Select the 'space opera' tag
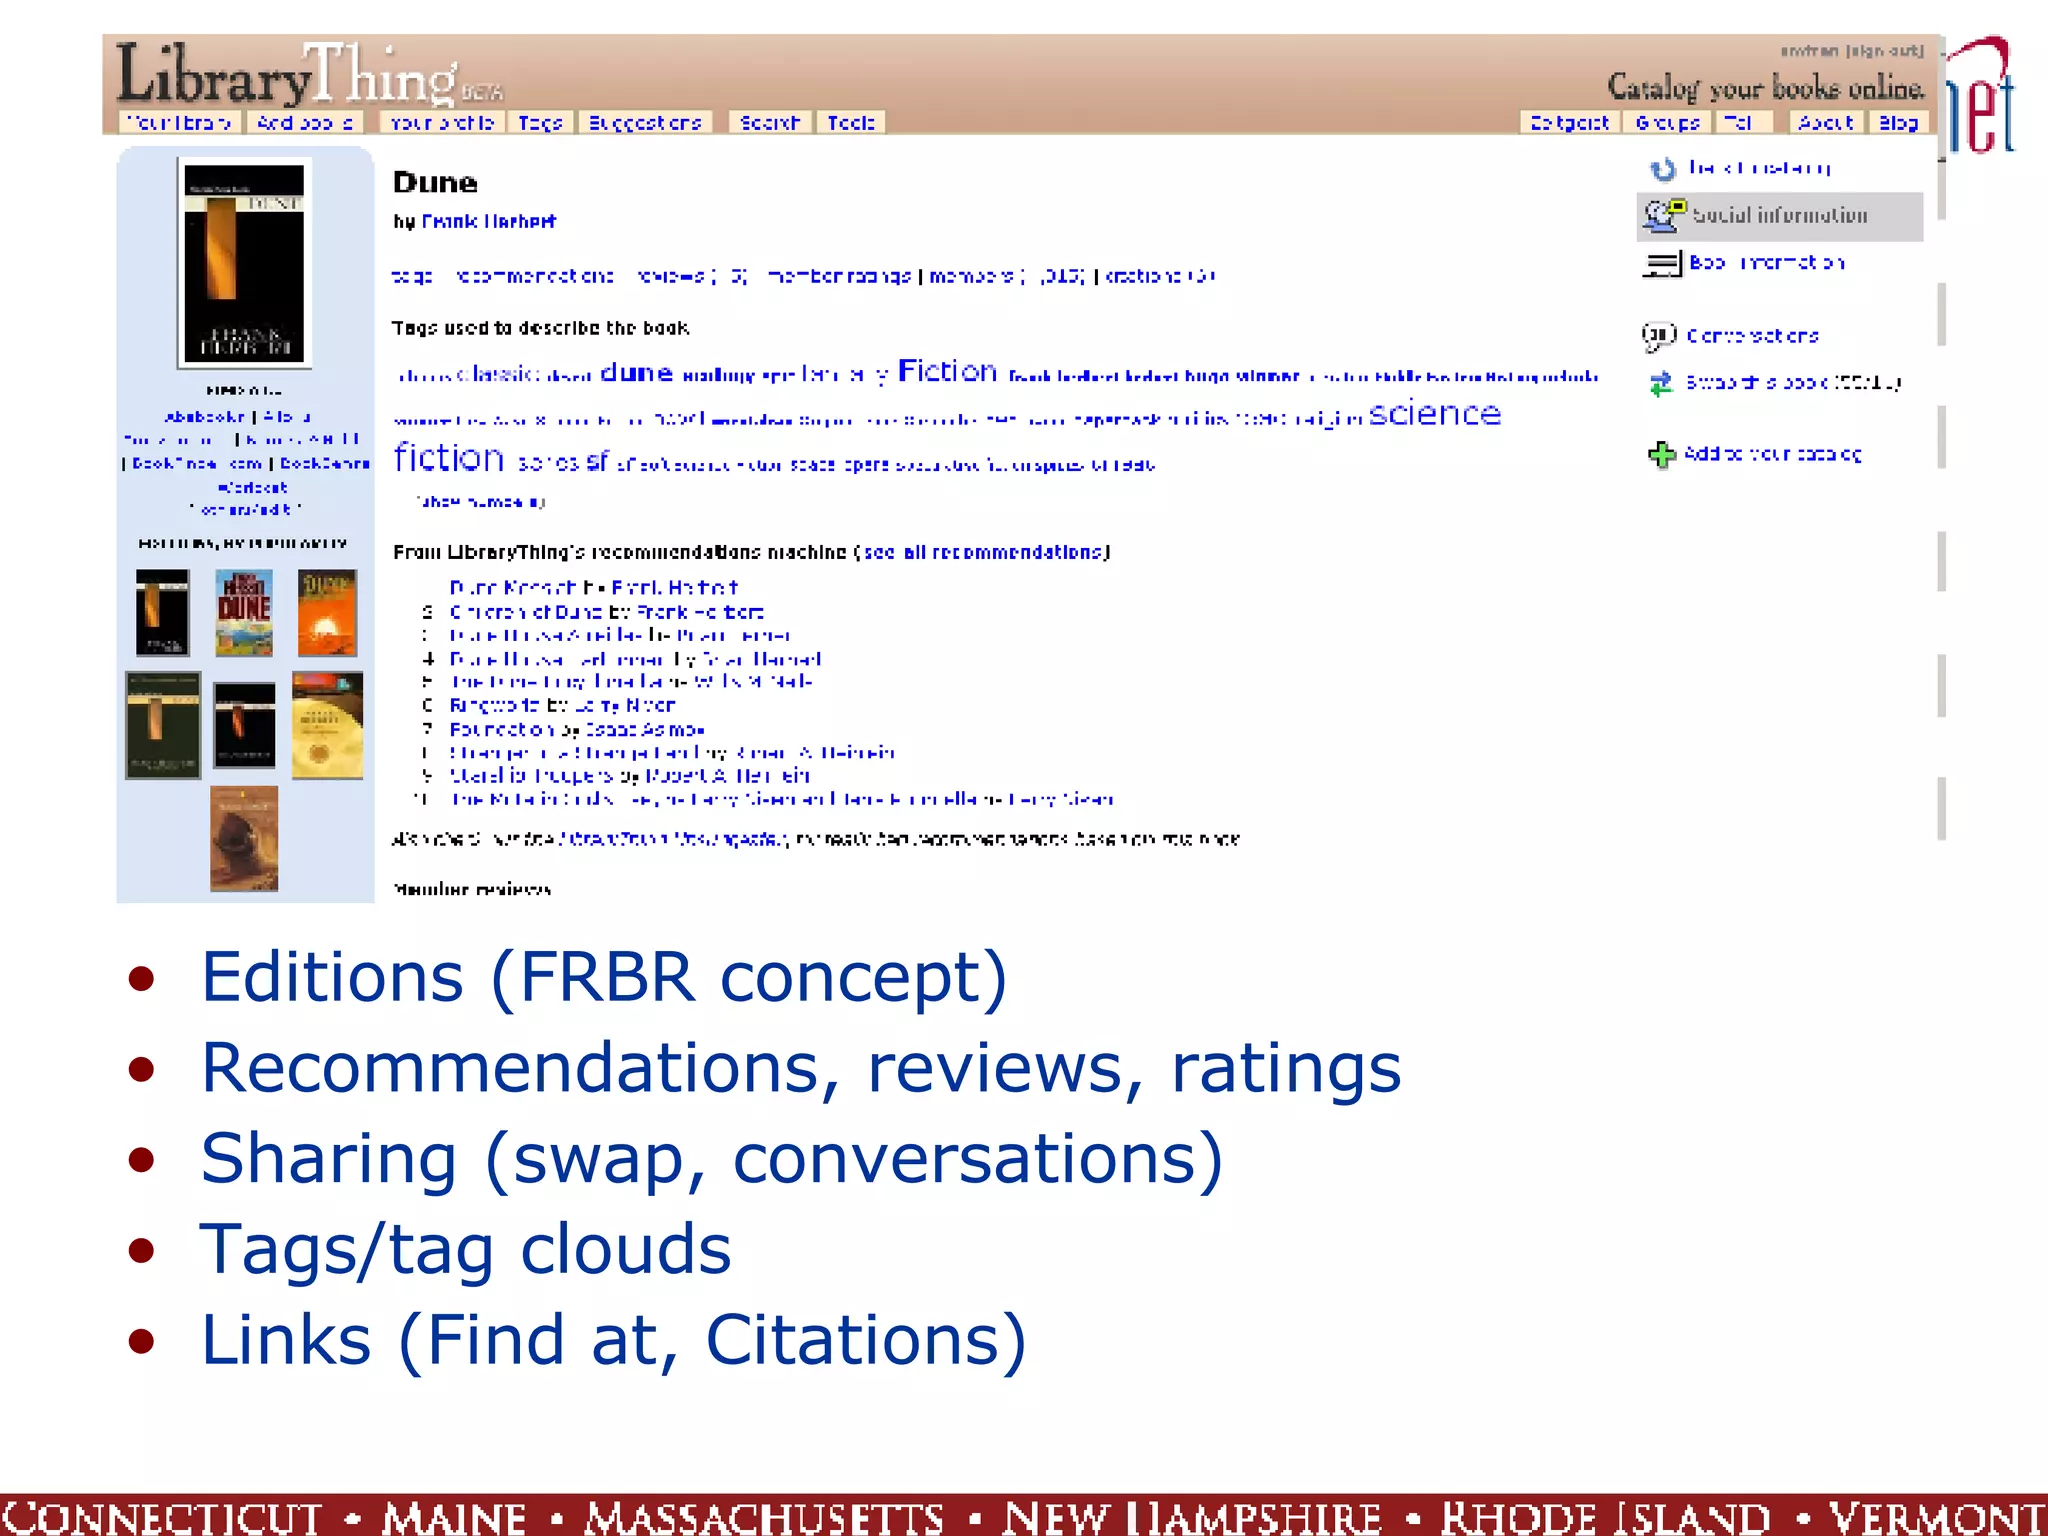 [838, 465]
